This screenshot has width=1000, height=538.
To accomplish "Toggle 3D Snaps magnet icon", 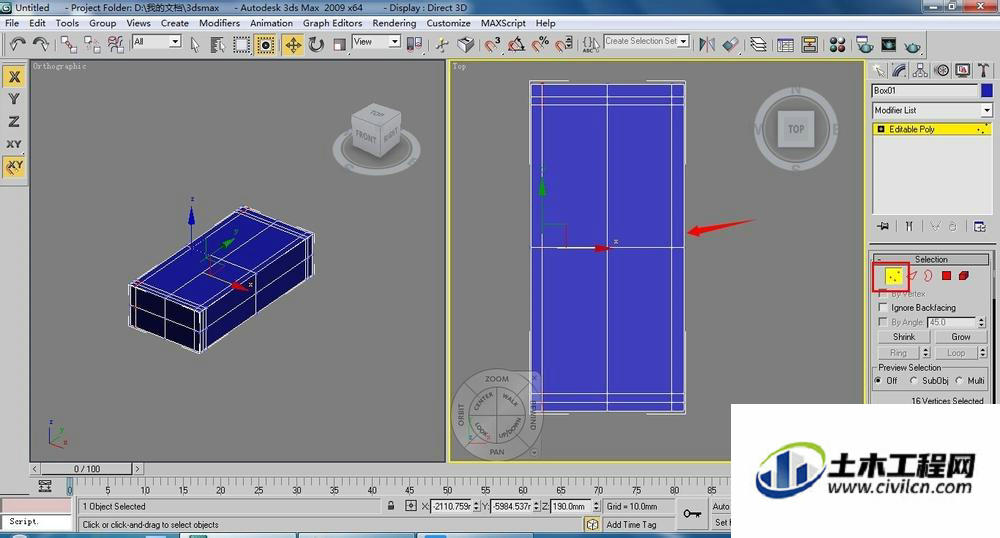I will point(492,44).
